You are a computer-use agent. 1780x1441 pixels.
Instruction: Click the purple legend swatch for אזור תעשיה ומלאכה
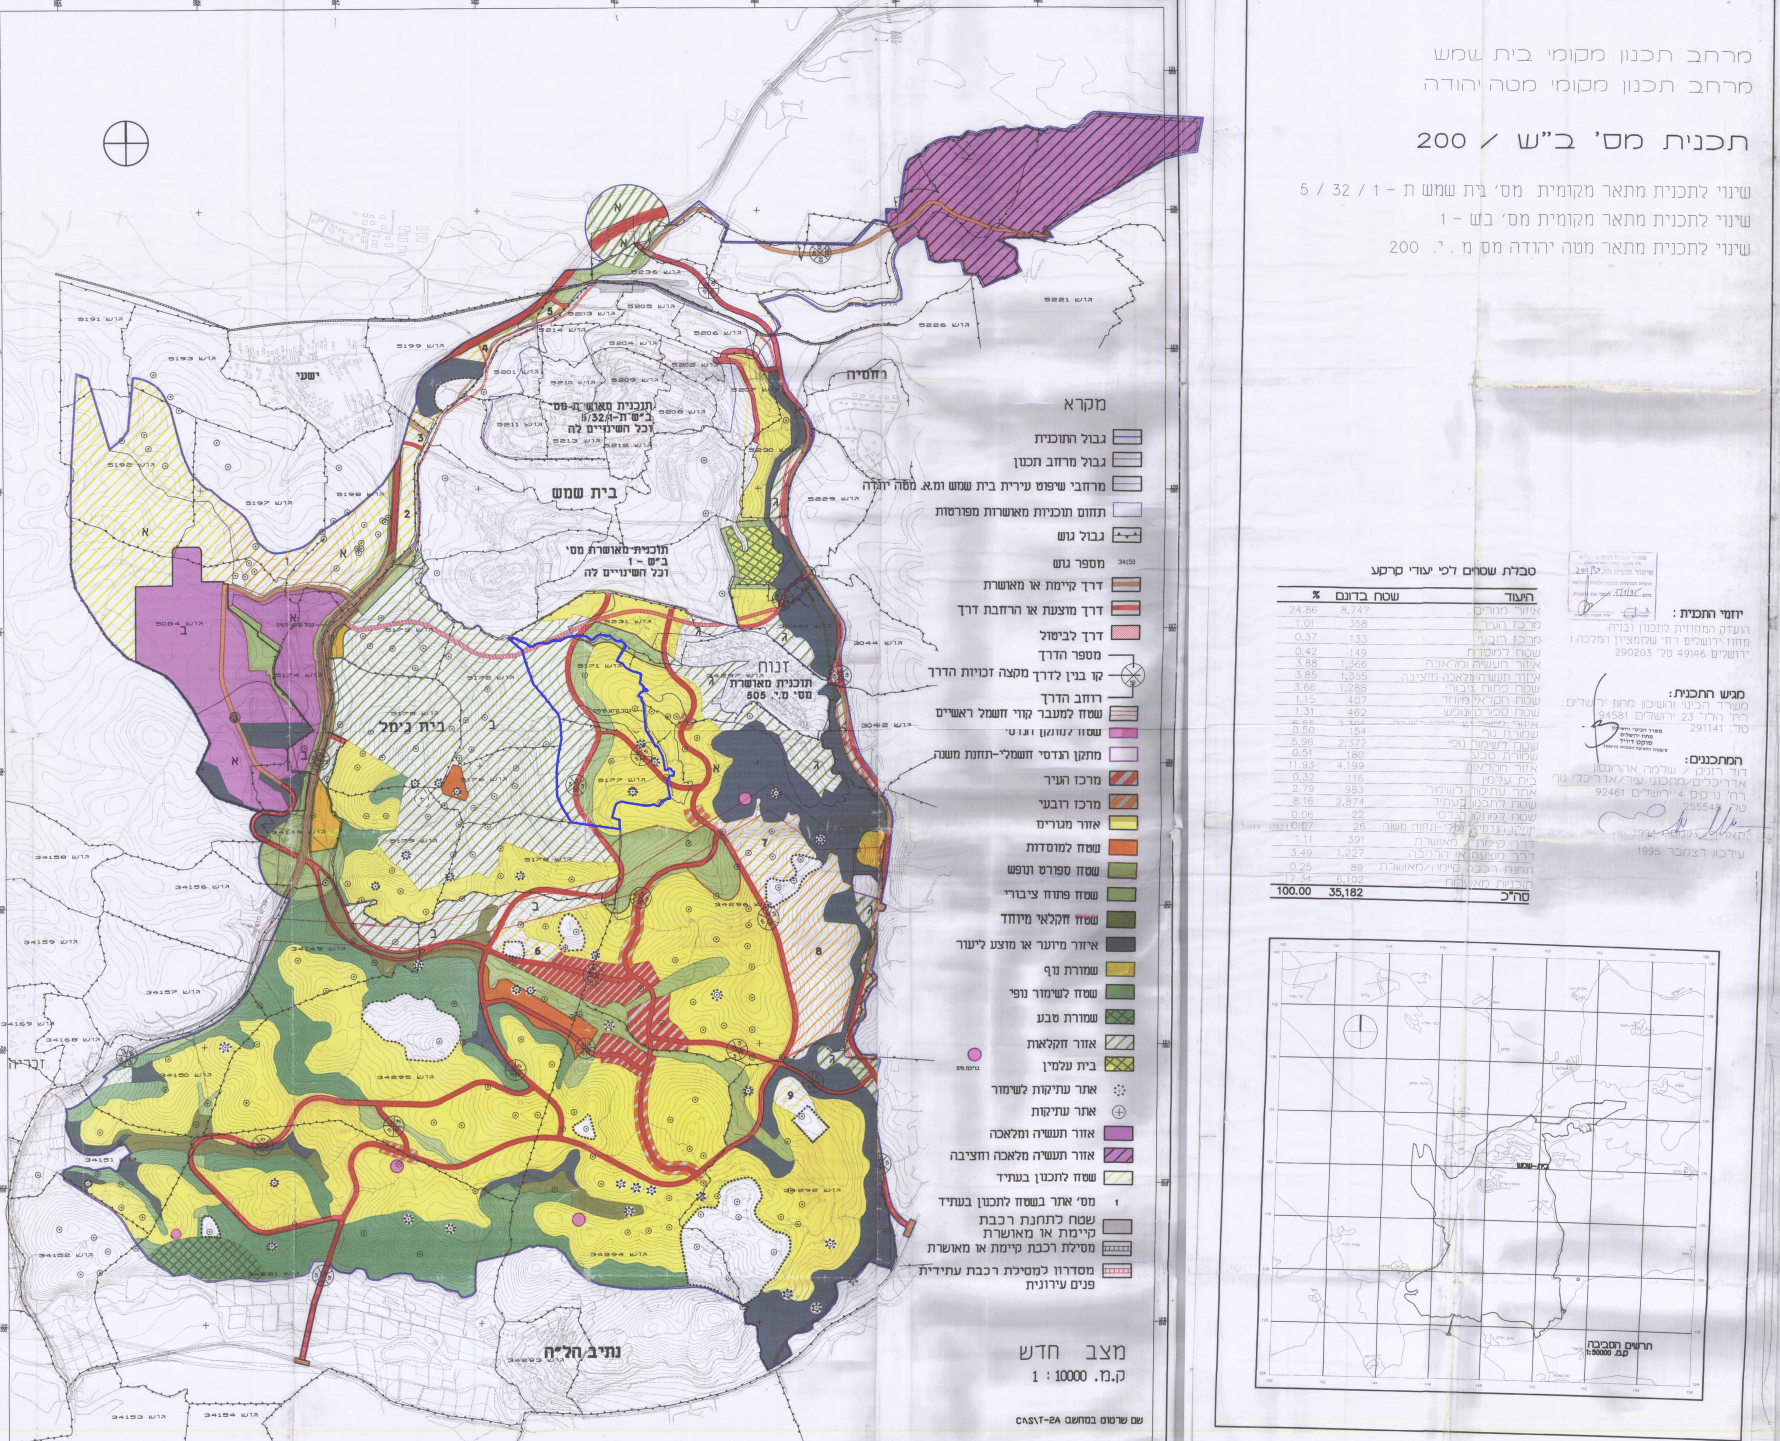(x=1119, y=1133)
